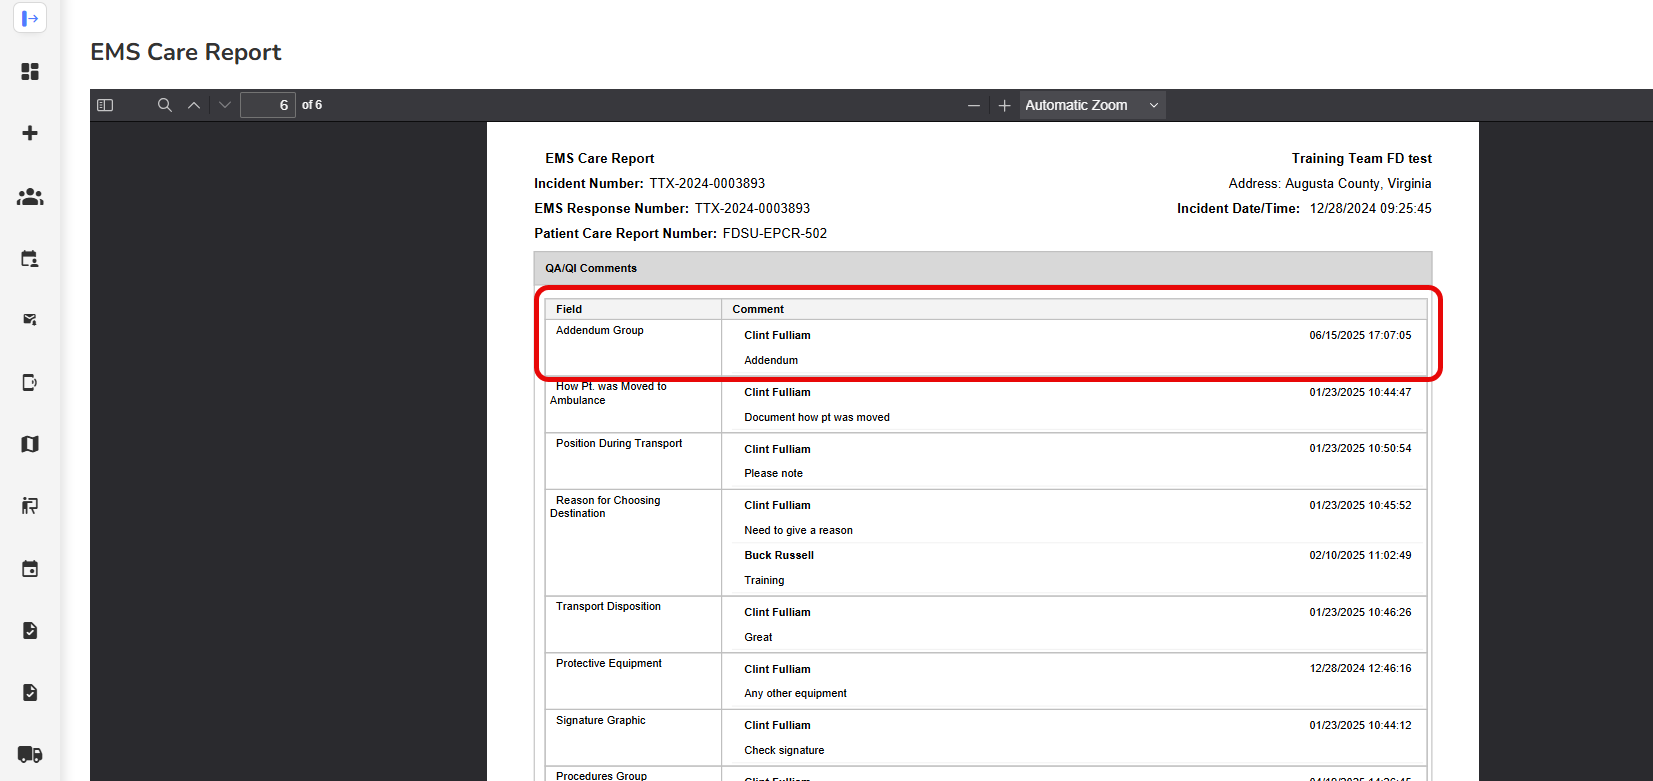Click the Training Team FD test title
Screen dimensions: 1653x781
[x=1361, y=159]
